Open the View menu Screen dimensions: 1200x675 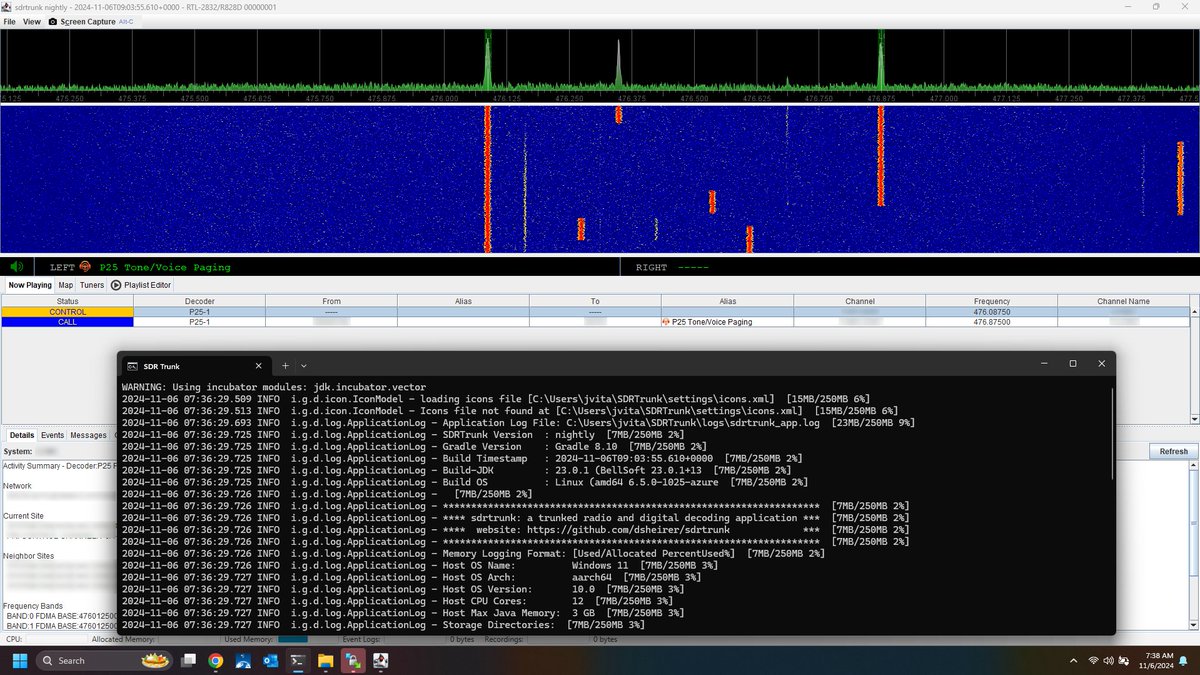pyautogui.click(x=32, y=21)
